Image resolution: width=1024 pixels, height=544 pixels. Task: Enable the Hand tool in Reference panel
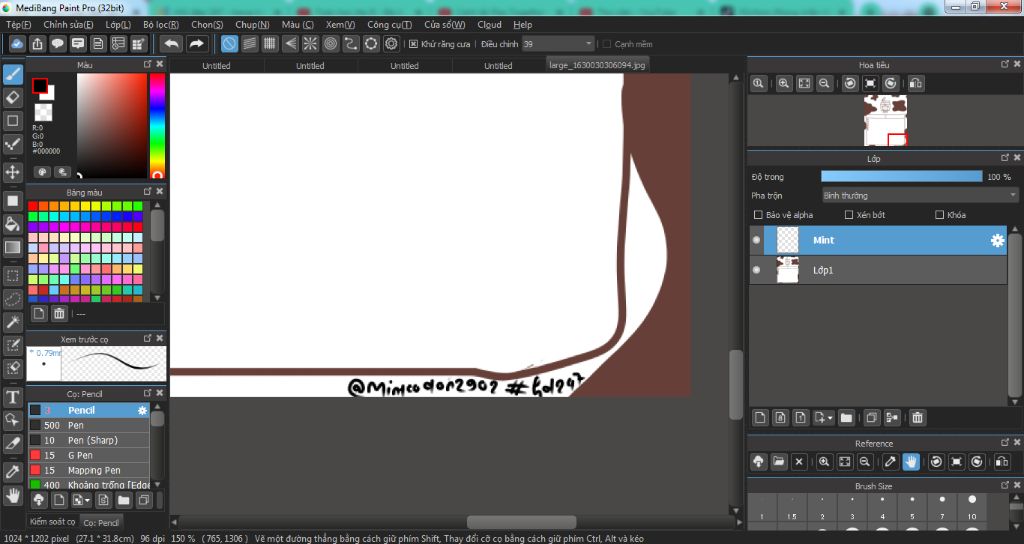point(910,462)
